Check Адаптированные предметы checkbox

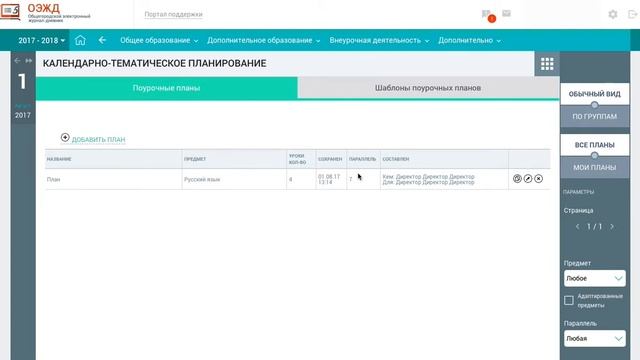pos(569,300)
